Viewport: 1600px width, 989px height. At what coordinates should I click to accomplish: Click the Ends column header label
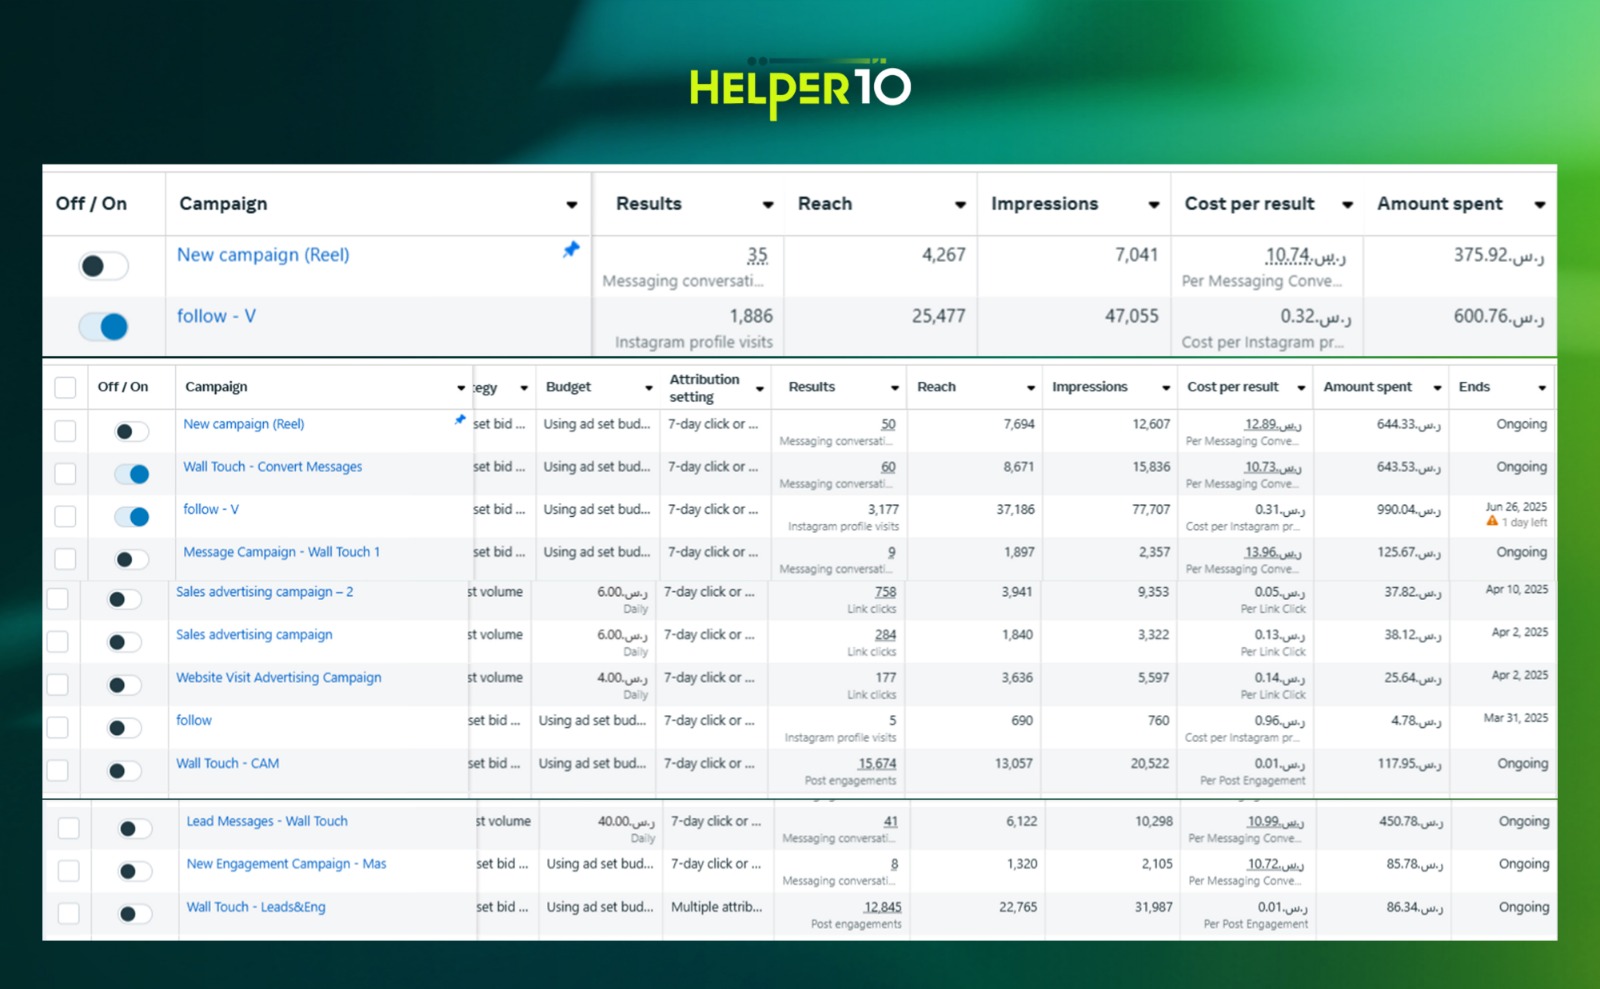point(1474,387)
